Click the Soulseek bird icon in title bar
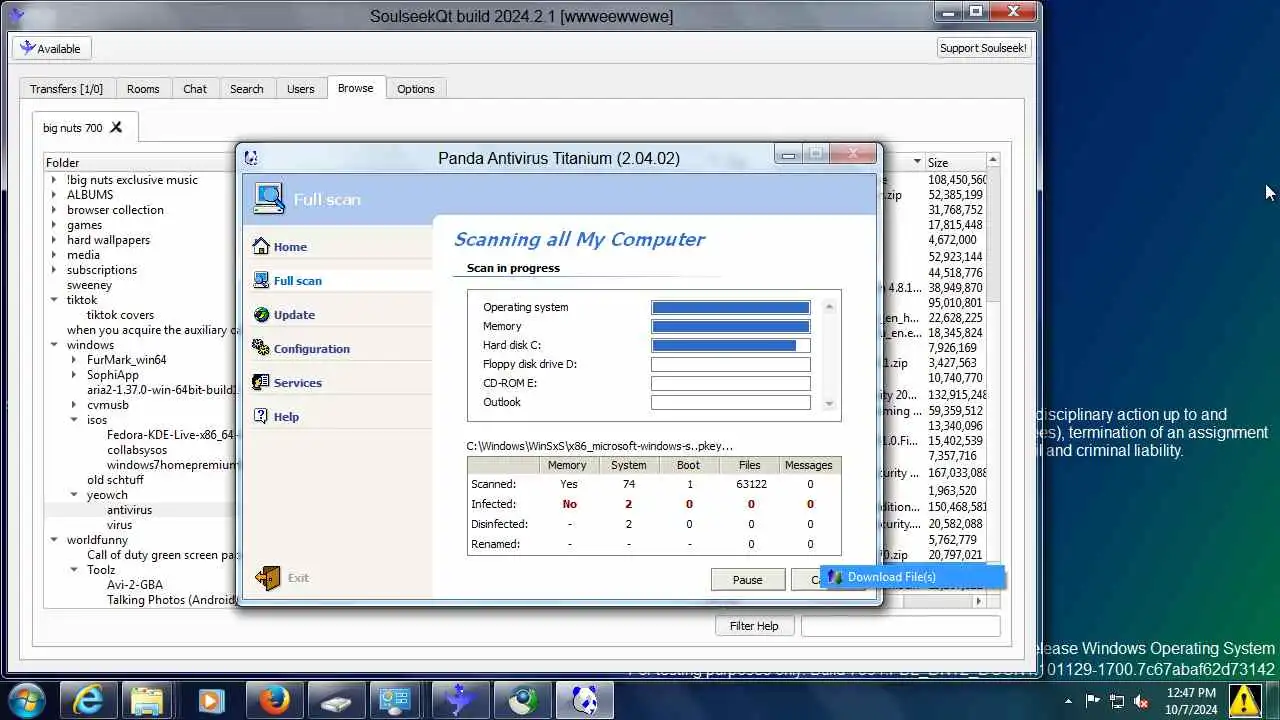Image resolution: width=1280 pixels, height=720 pixels. click(15, 15)
